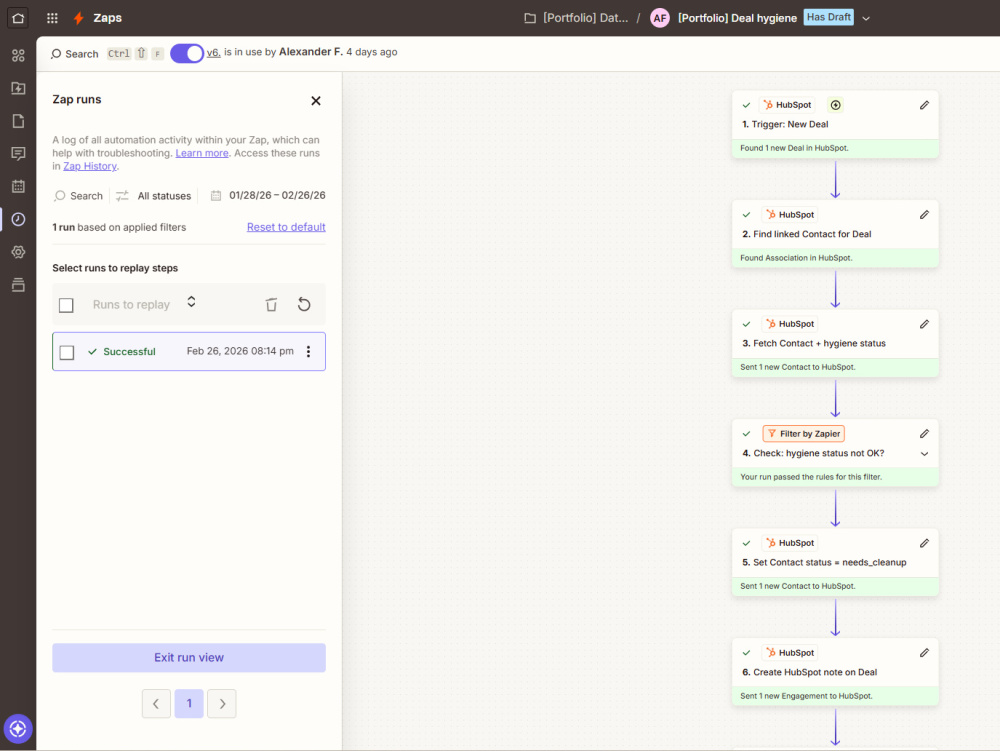Screen dimensions: 1000x751
Task: Close the Zap runs panel
Action: click(316, 101)
